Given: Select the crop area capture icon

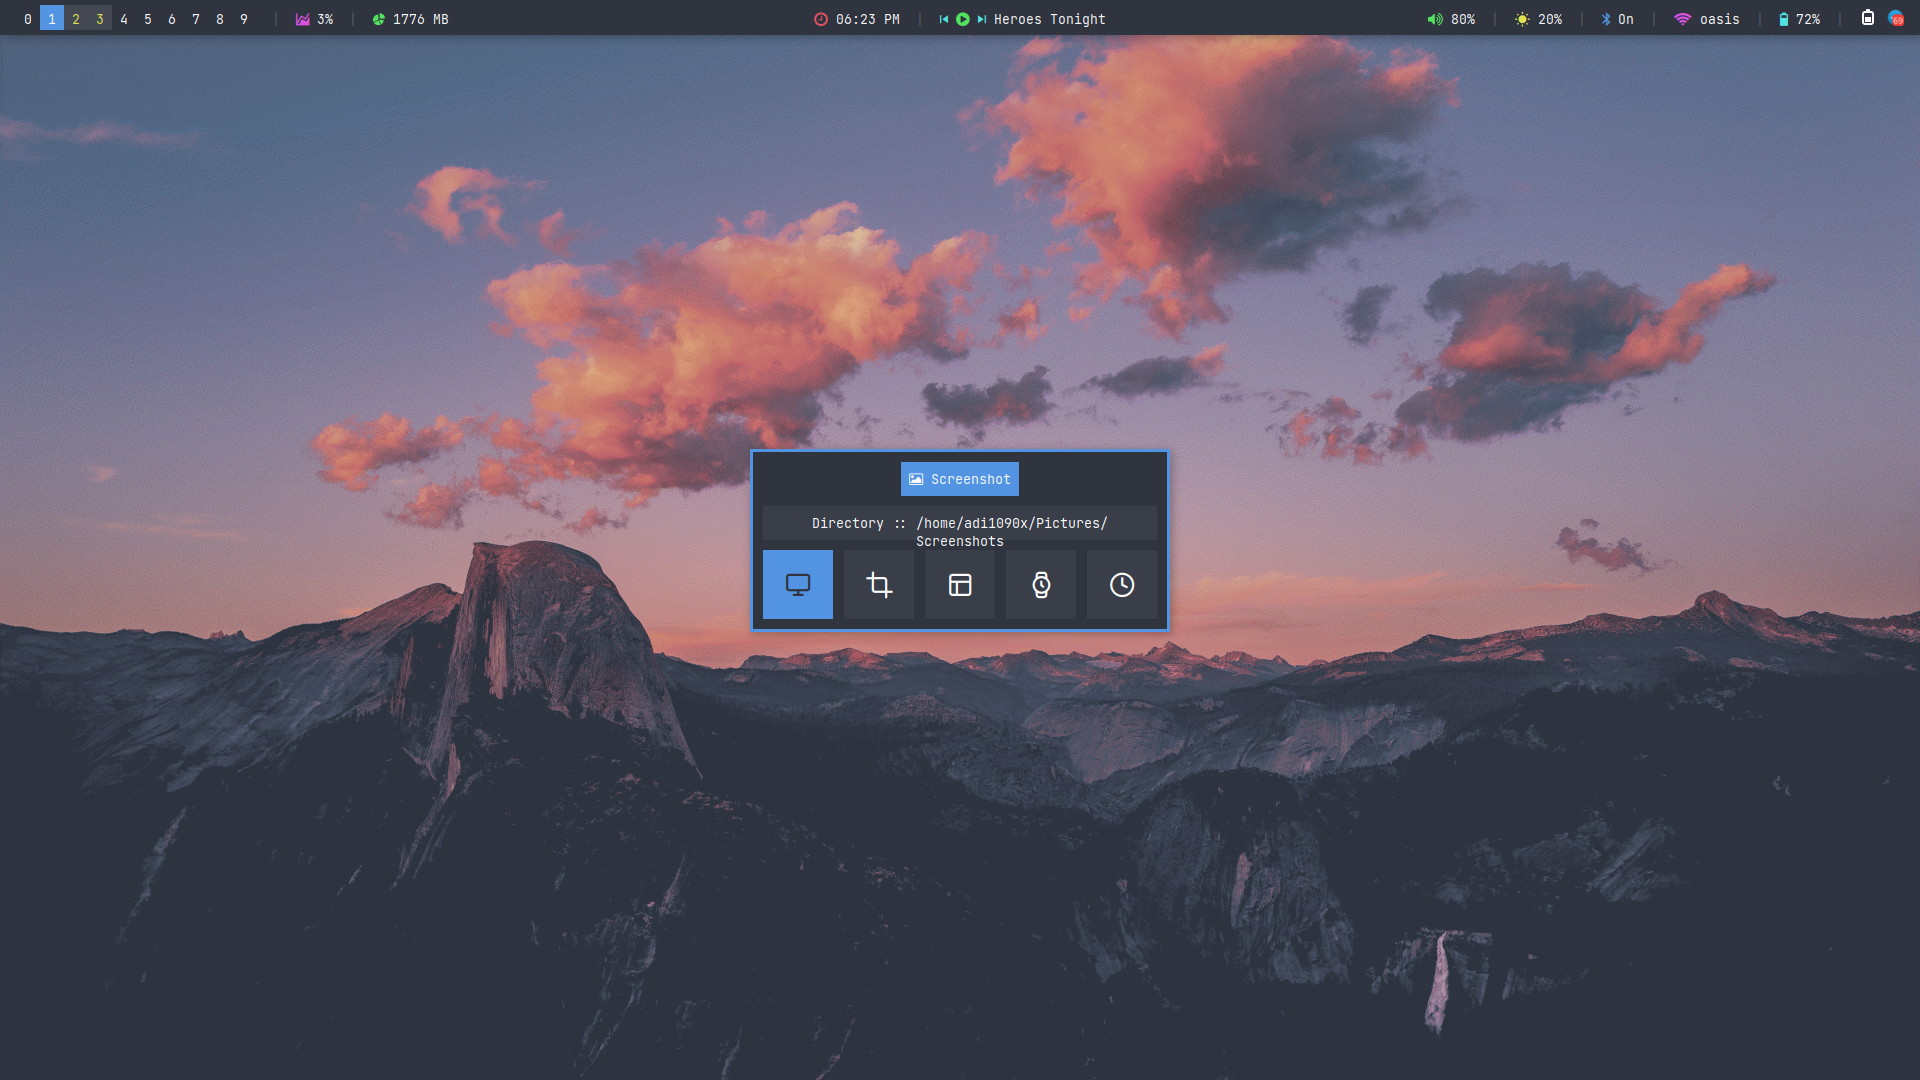Looking at the screenshot, I should [x=878, y=585].
